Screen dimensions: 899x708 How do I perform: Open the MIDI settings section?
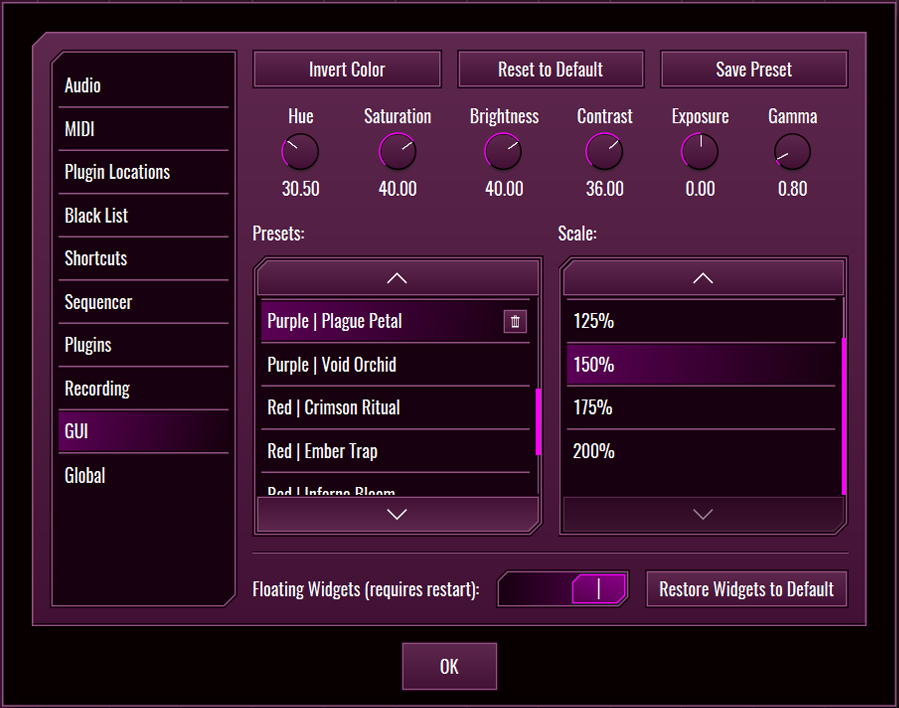tap(143, 129)
